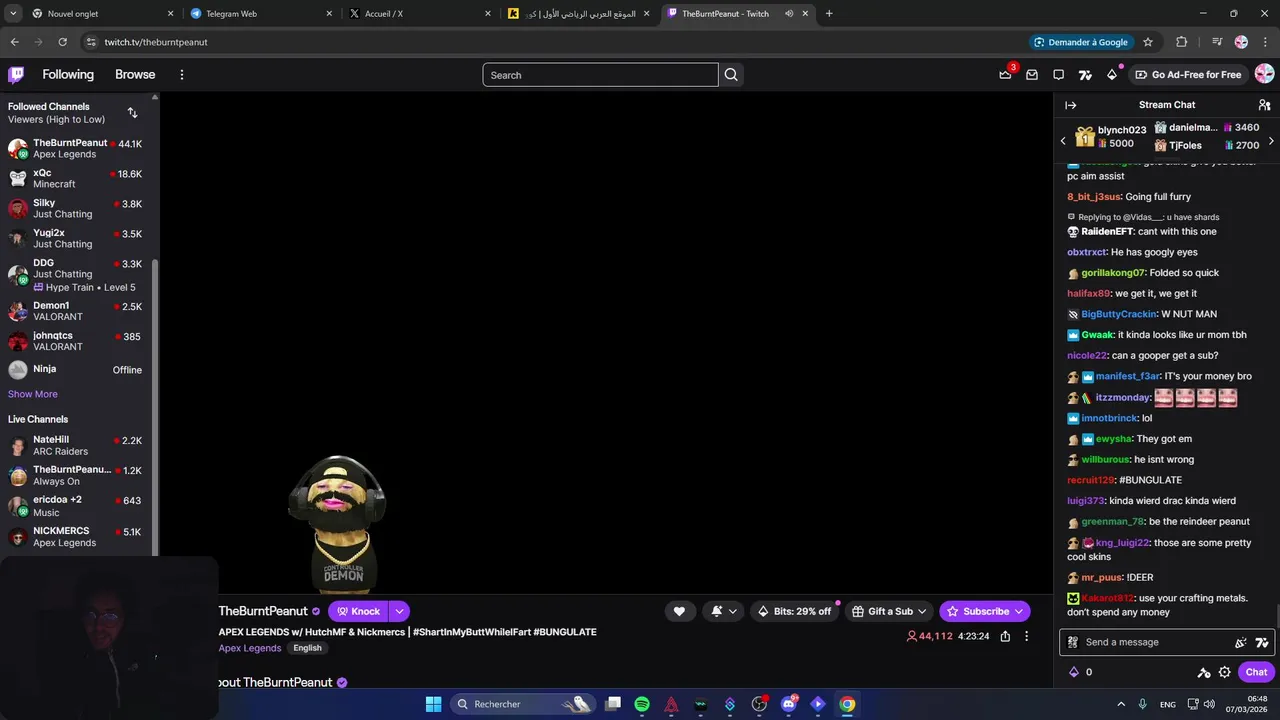Go to the Browse tab
Screen dimensions: 1280x720
(135, 74)
